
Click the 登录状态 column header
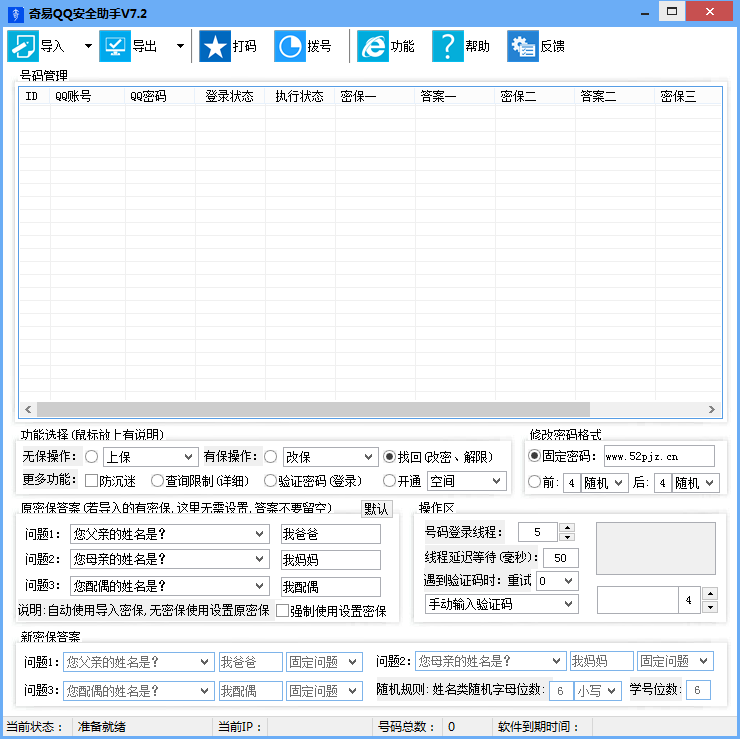pyautogui.click(x=229, y=97)
